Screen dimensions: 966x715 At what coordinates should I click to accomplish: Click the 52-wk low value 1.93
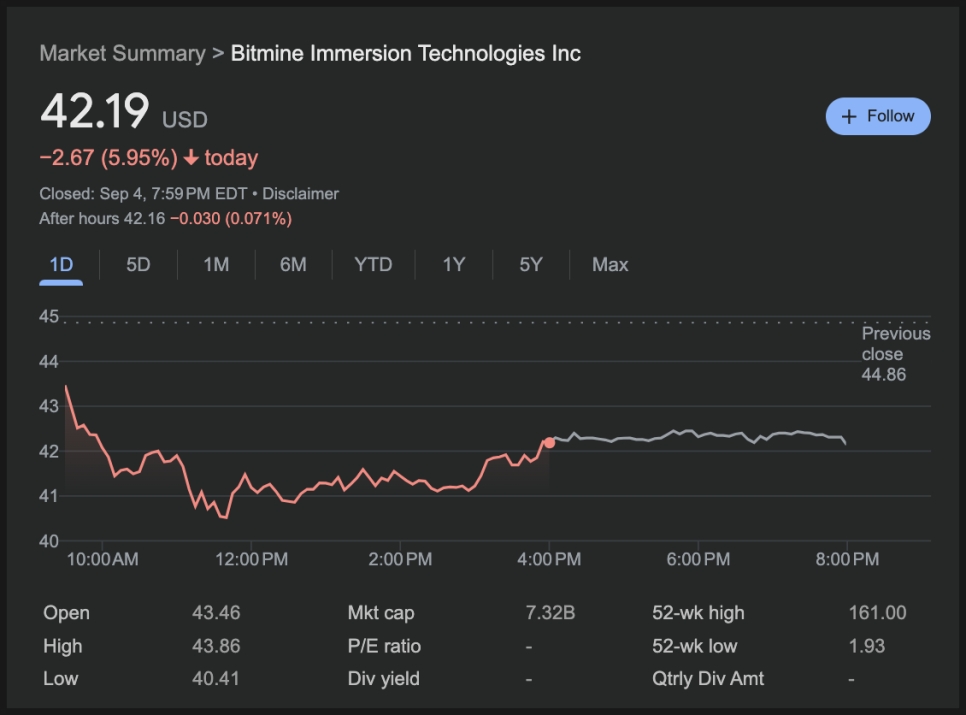(x=867, y=646)
